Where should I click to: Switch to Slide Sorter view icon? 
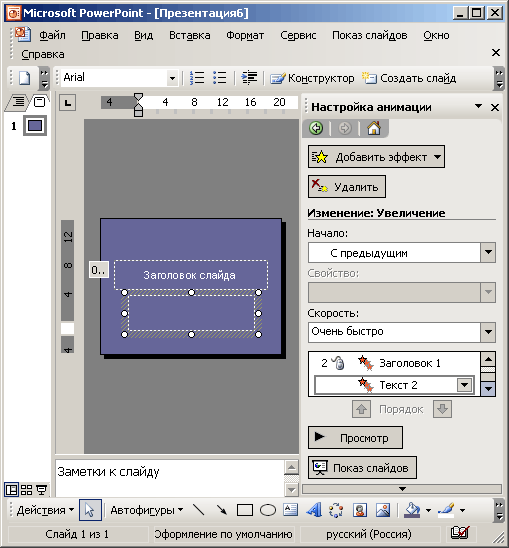[x=27, y=490]
